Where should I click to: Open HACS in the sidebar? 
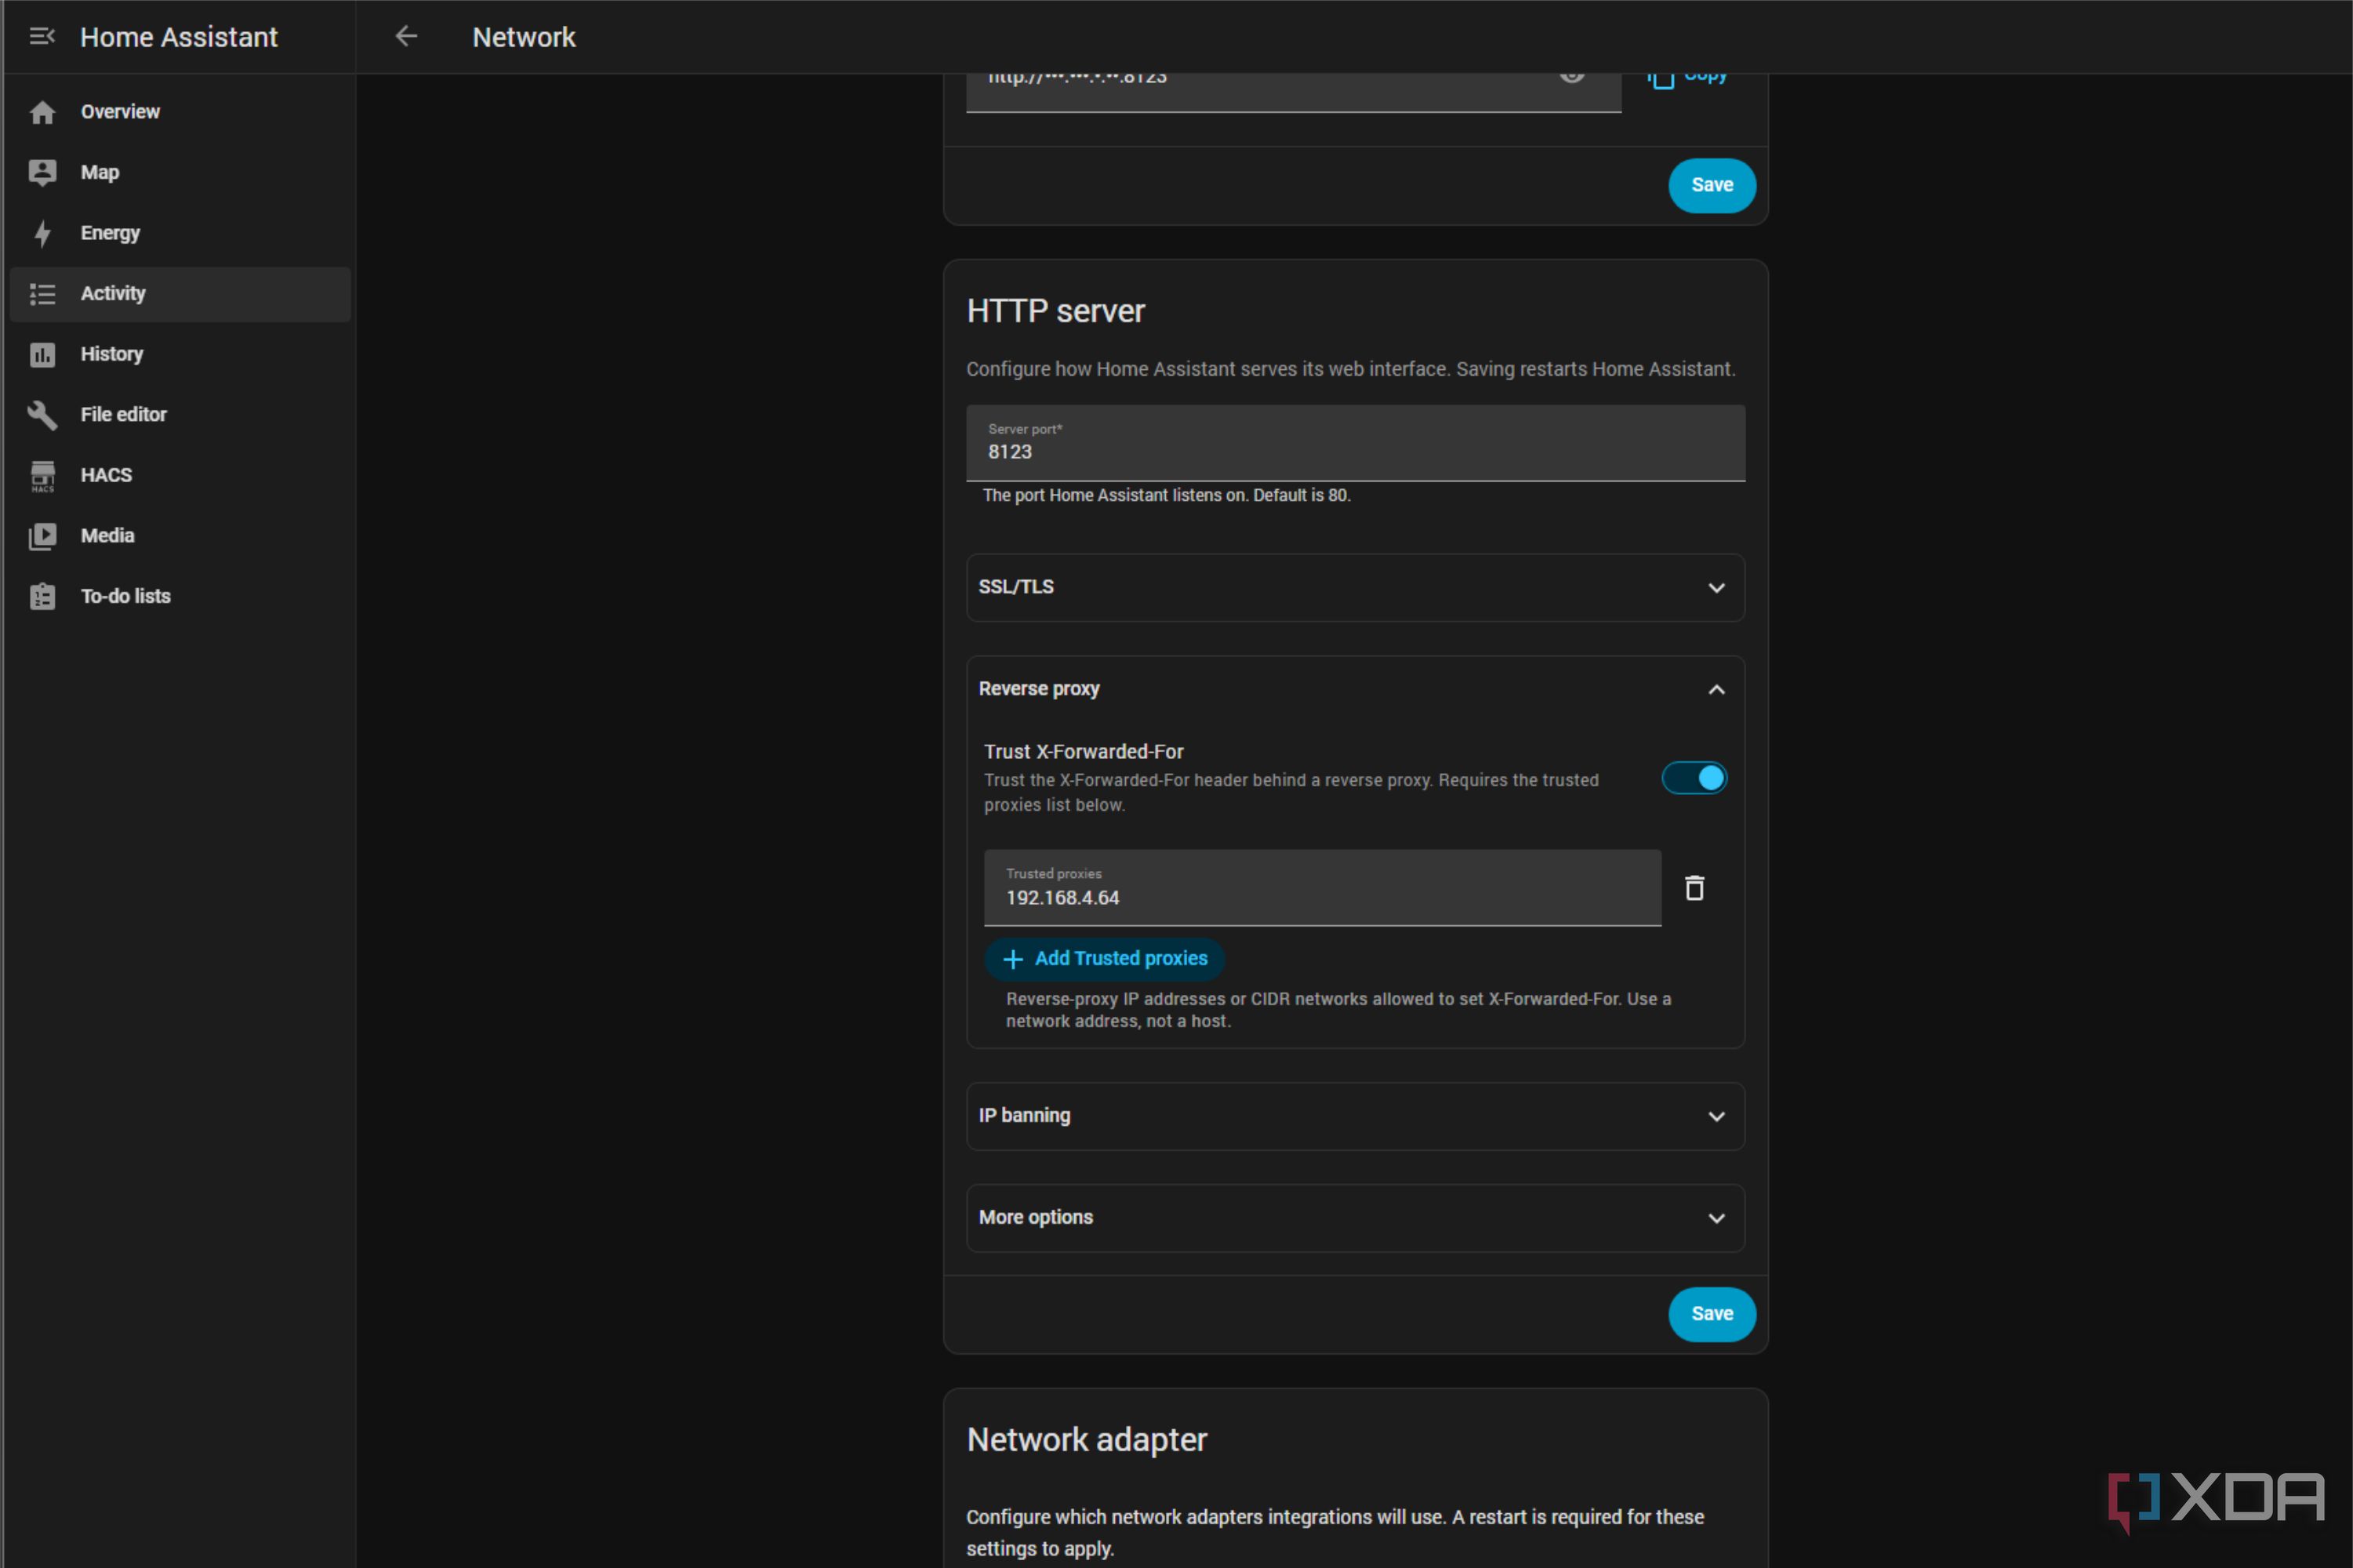point(180,475)
